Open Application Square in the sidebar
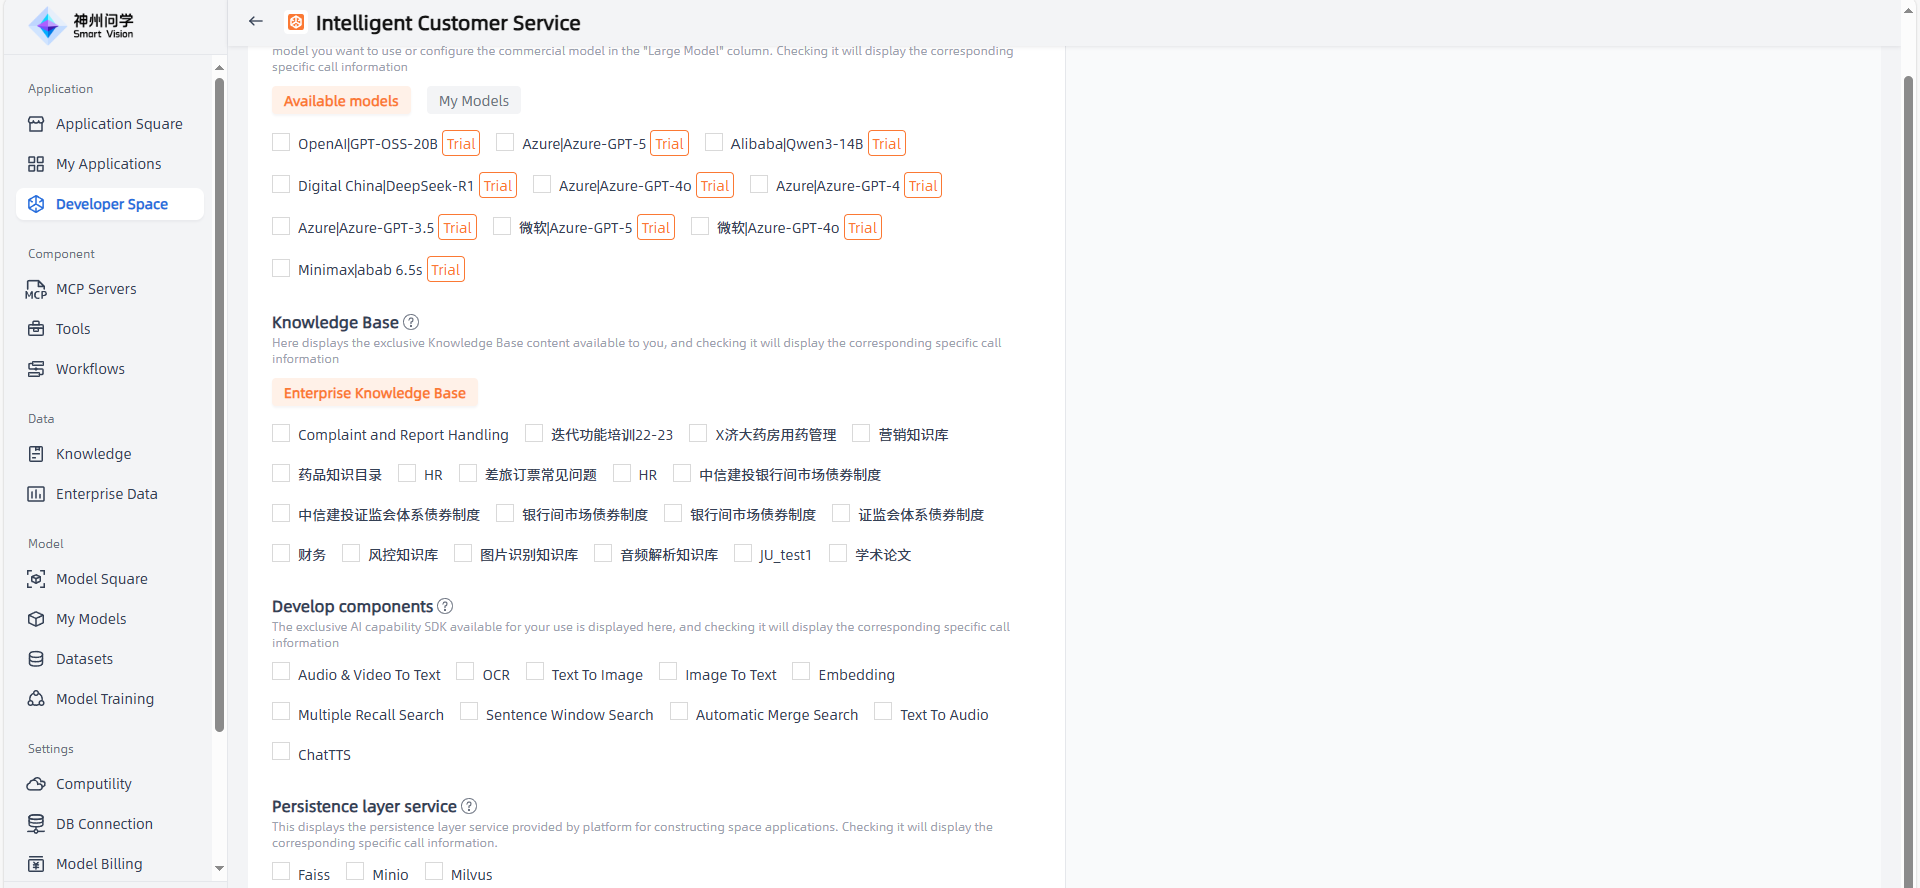Image resolution: width=1920 pixels, height=888 pixels. click(x=119, y=124)
